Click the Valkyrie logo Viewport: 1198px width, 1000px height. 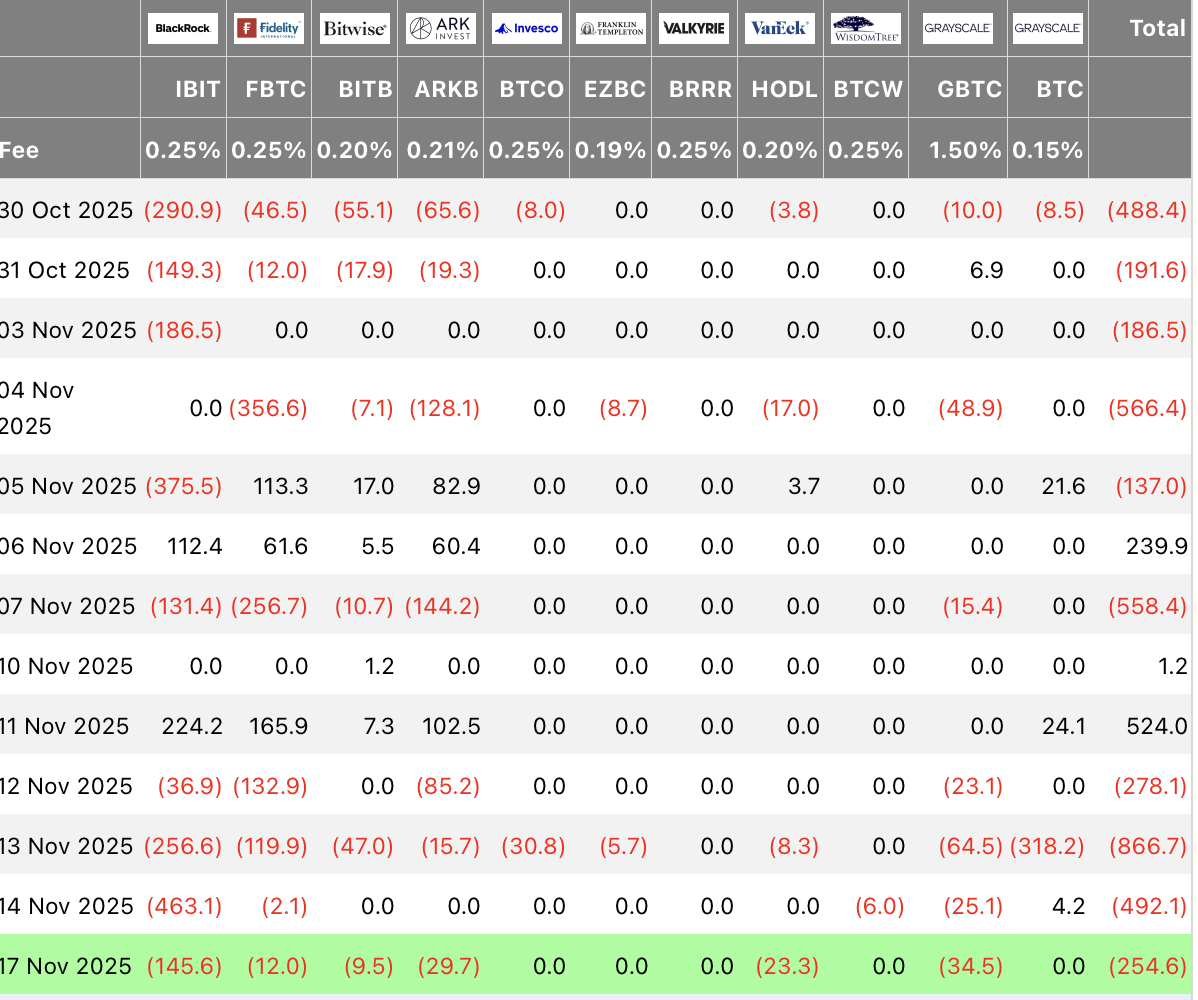click(695, 28)
